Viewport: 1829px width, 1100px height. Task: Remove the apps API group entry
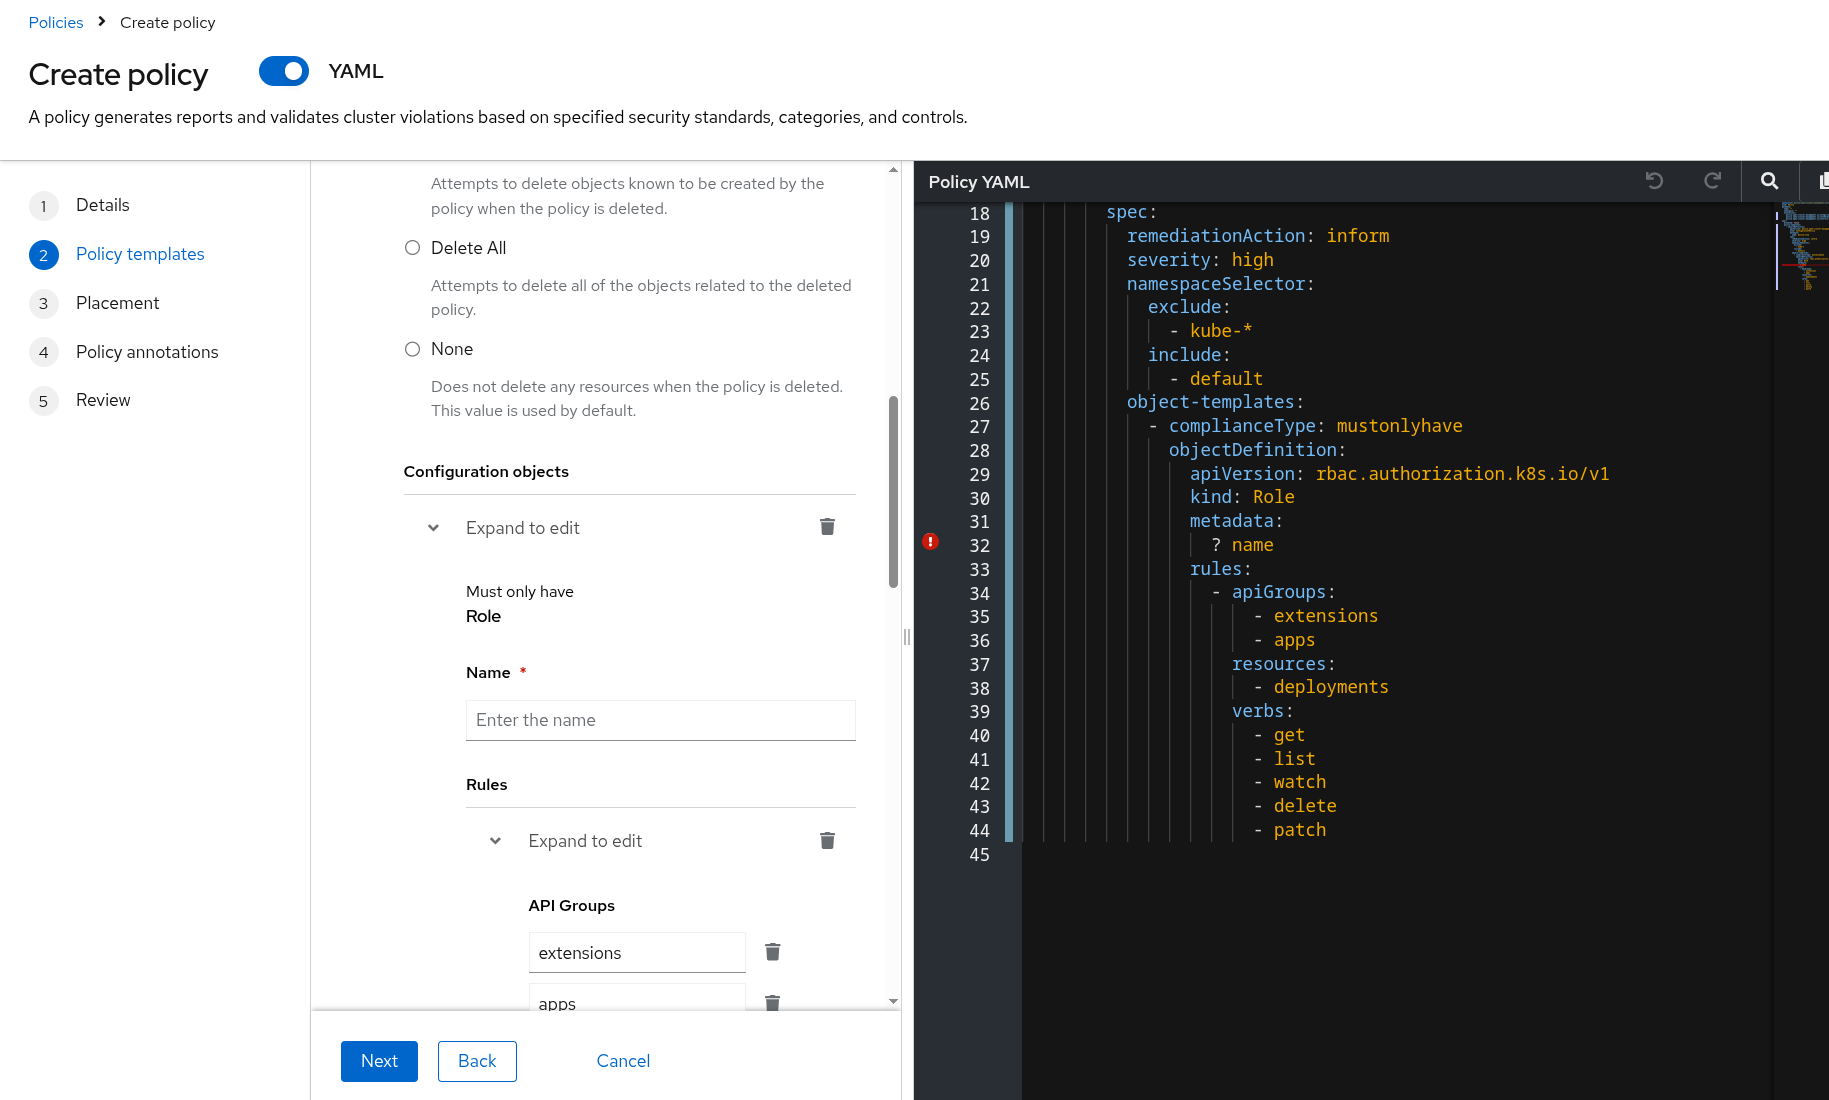coord(772,1002)
